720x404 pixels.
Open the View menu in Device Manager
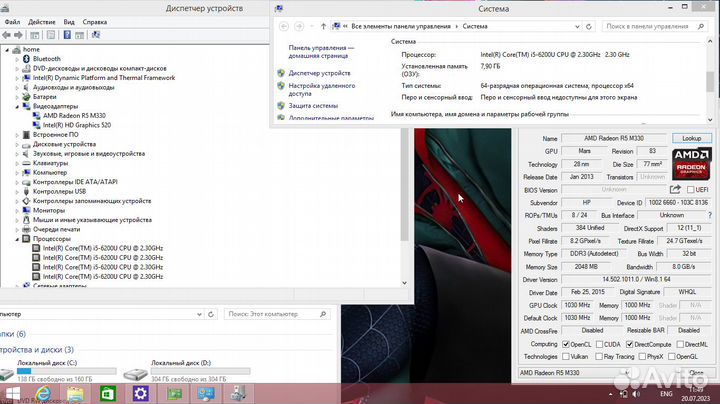pyautogui.click(x=69, y=22)
